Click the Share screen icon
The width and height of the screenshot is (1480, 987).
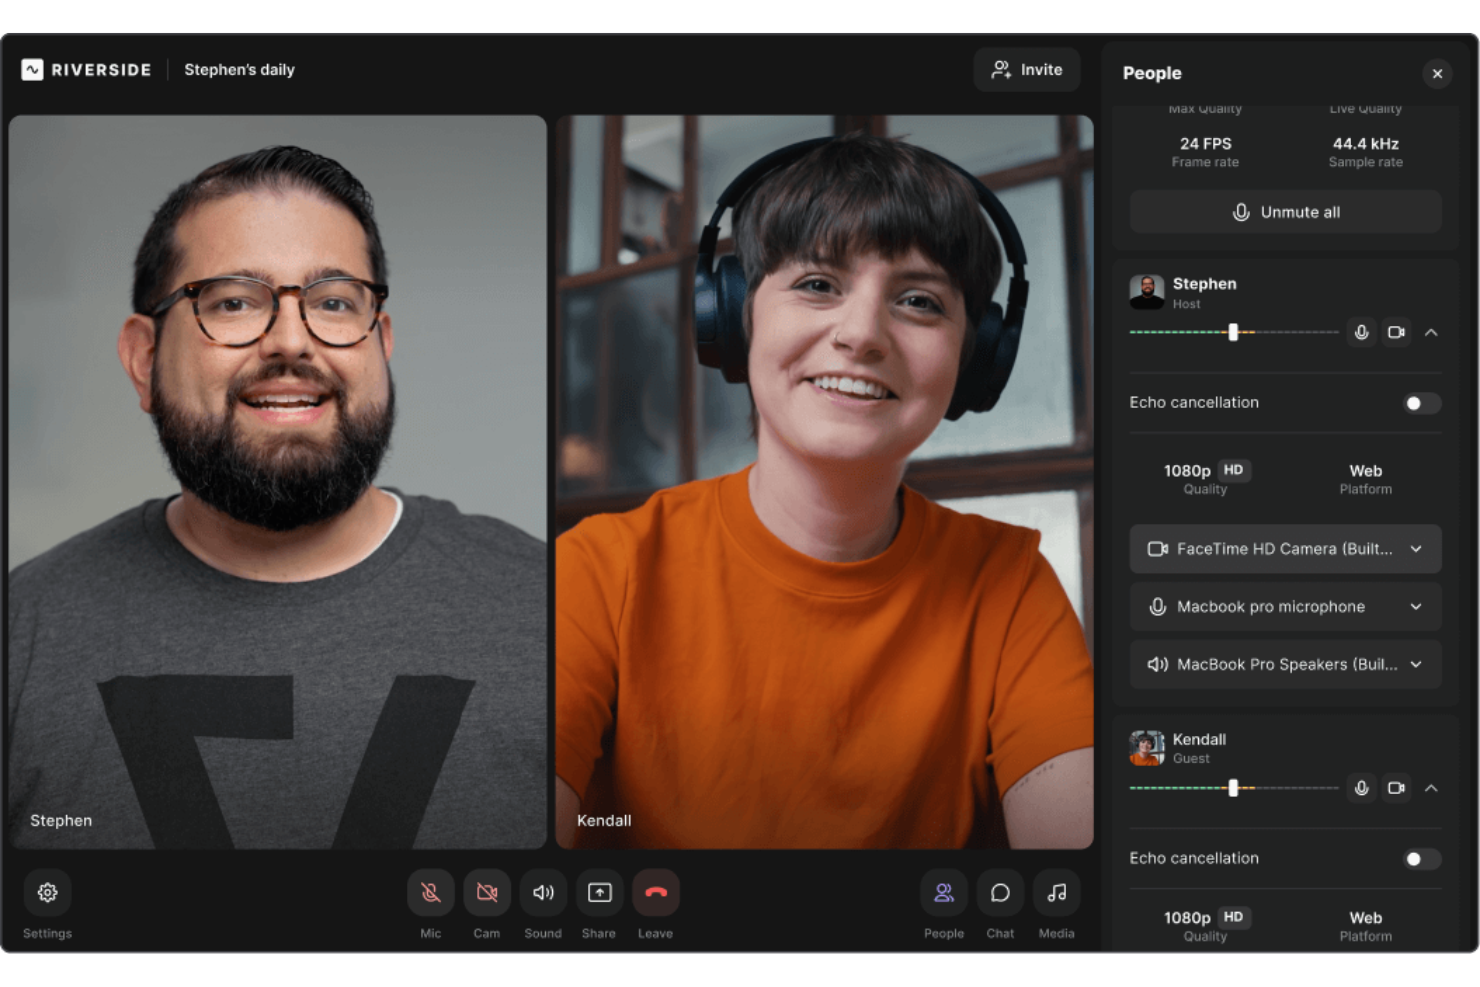(599, 892)
